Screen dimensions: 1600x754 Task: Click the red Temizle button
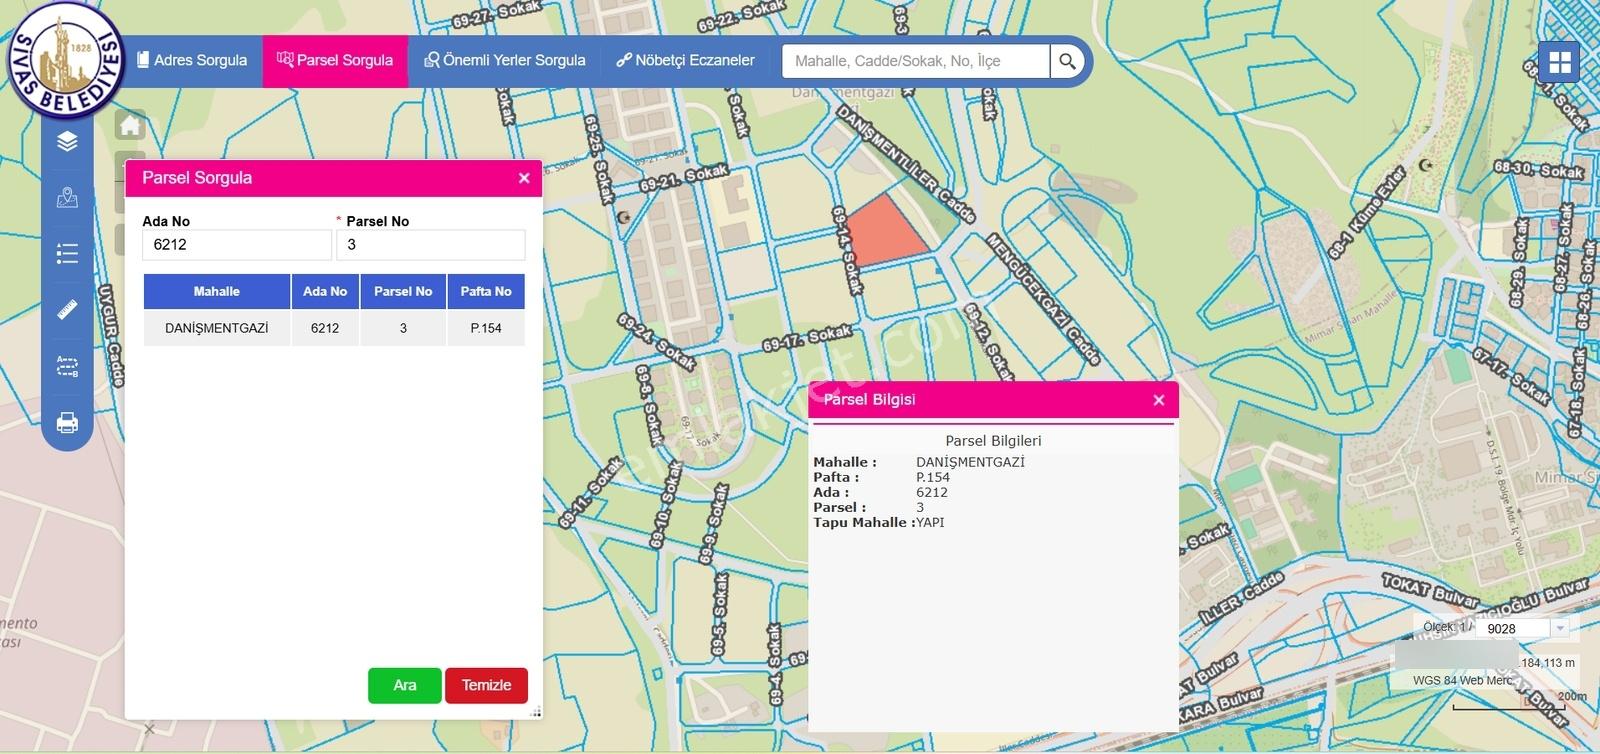[486, 685]
